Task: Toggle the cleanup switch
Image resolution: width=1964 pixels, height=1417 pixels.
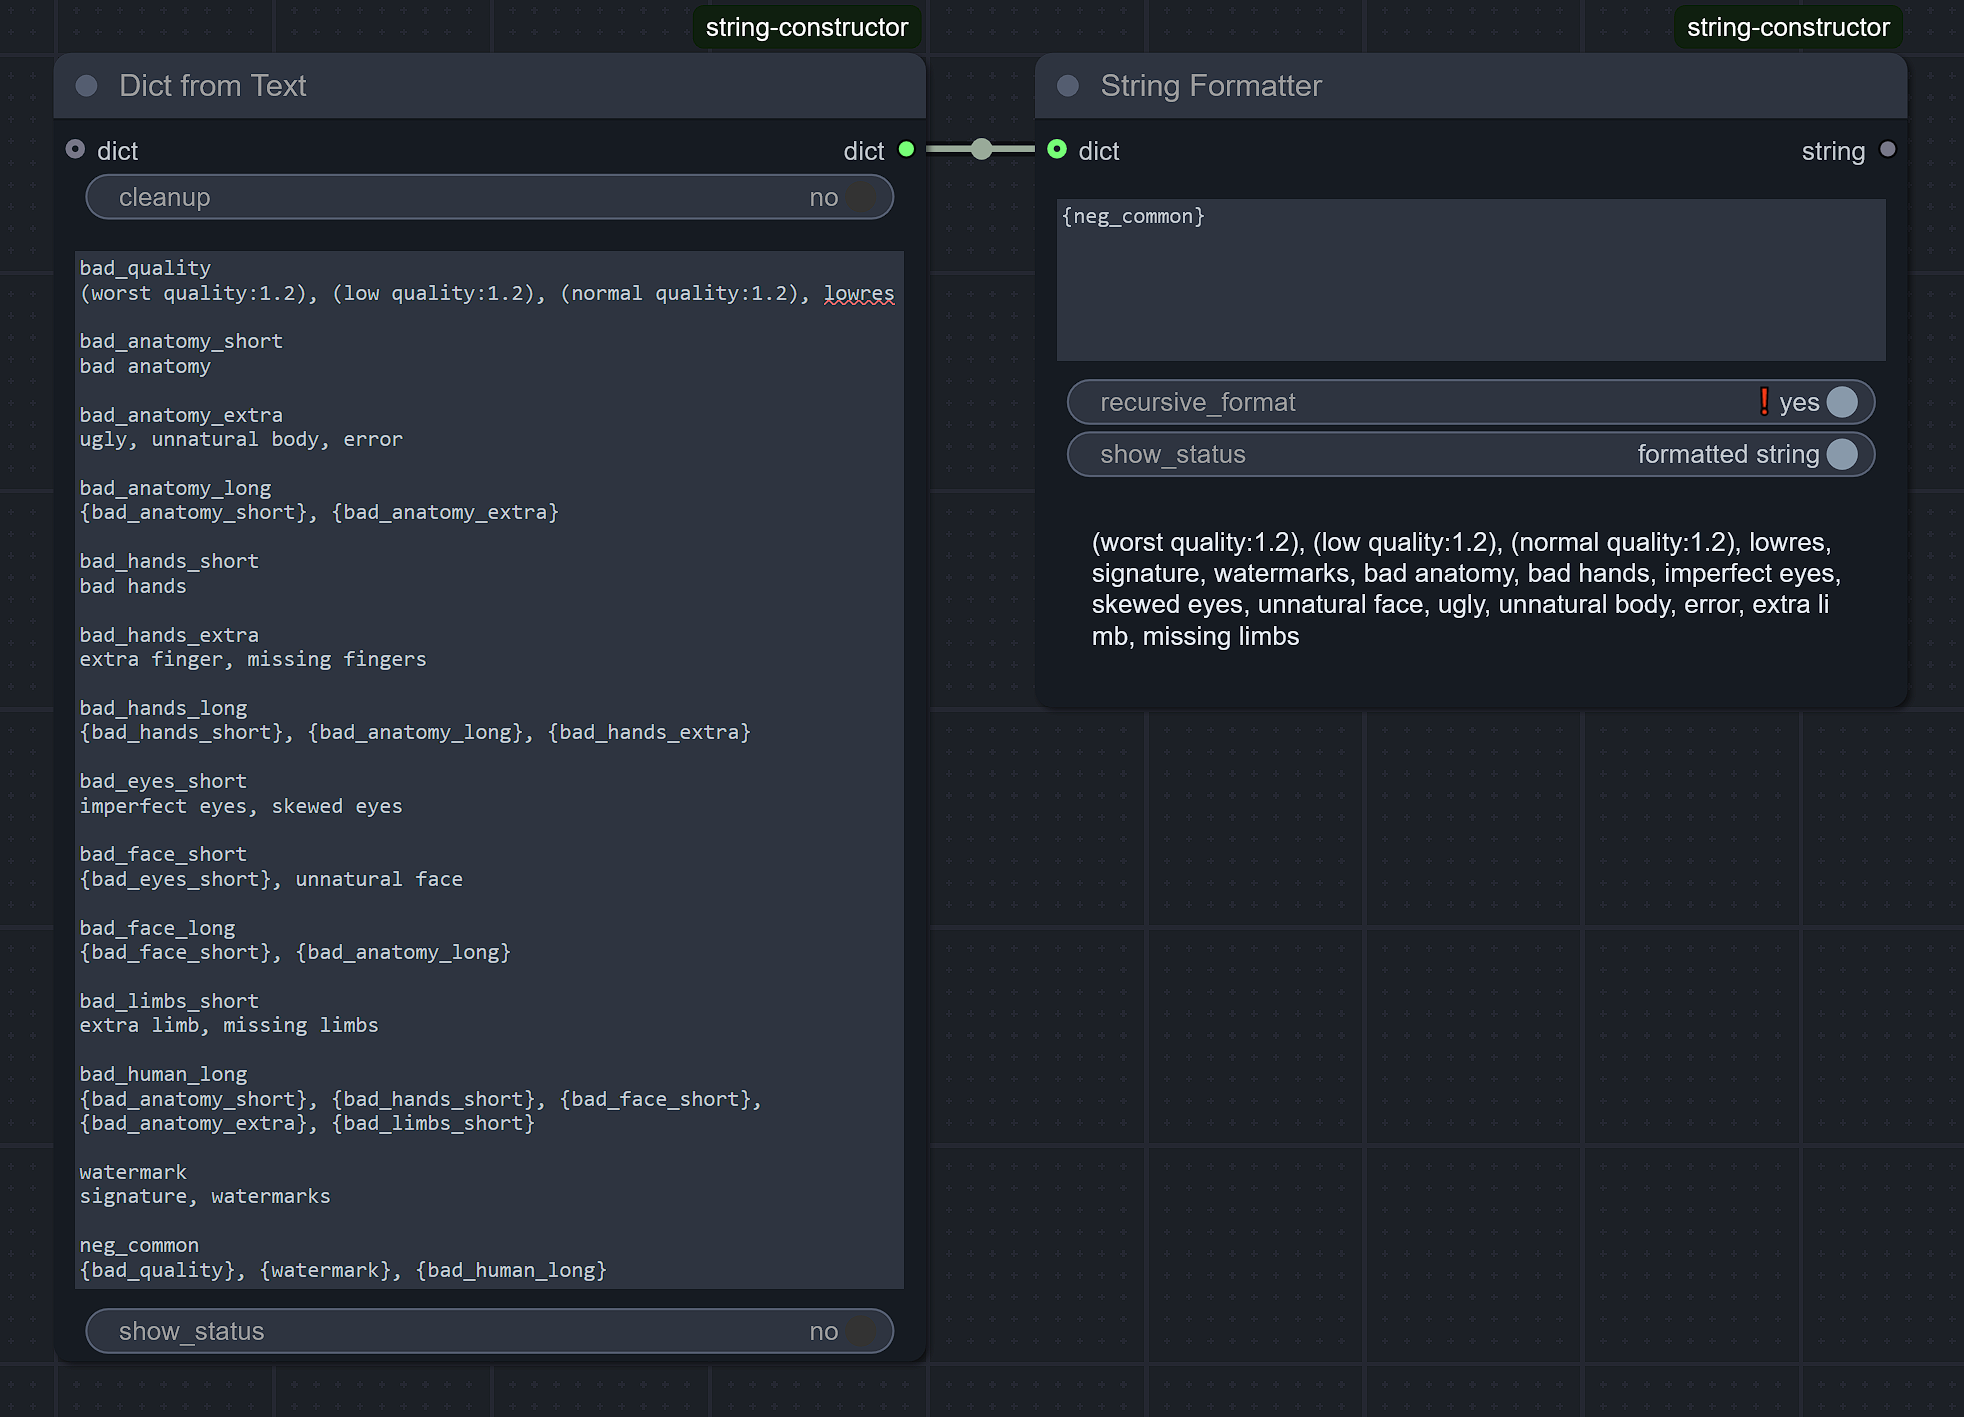Action: click(490, 197)
